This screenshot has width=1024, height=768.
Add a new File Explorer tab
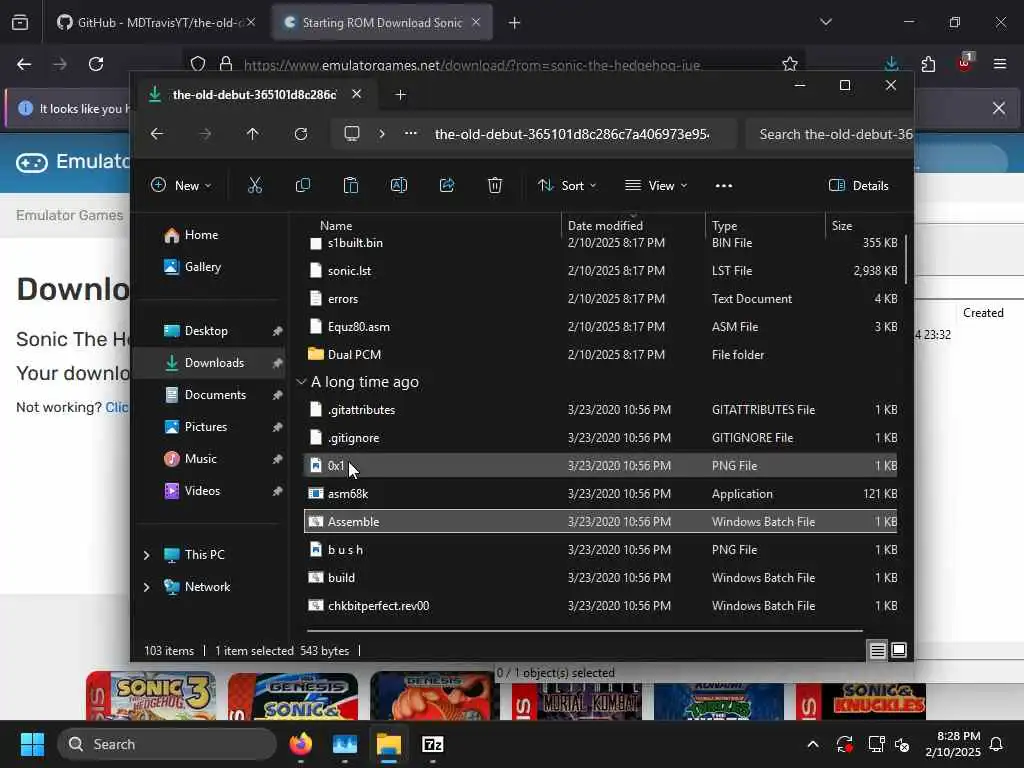click(x=400, y=95)
